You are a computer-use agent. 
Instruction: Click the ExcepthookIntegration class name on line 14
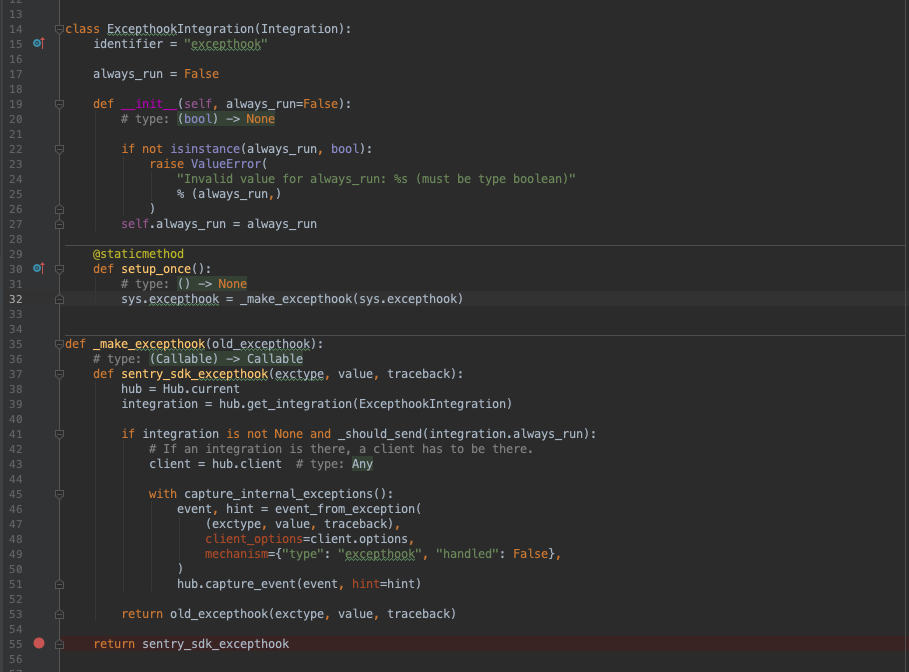coord(181,29)
